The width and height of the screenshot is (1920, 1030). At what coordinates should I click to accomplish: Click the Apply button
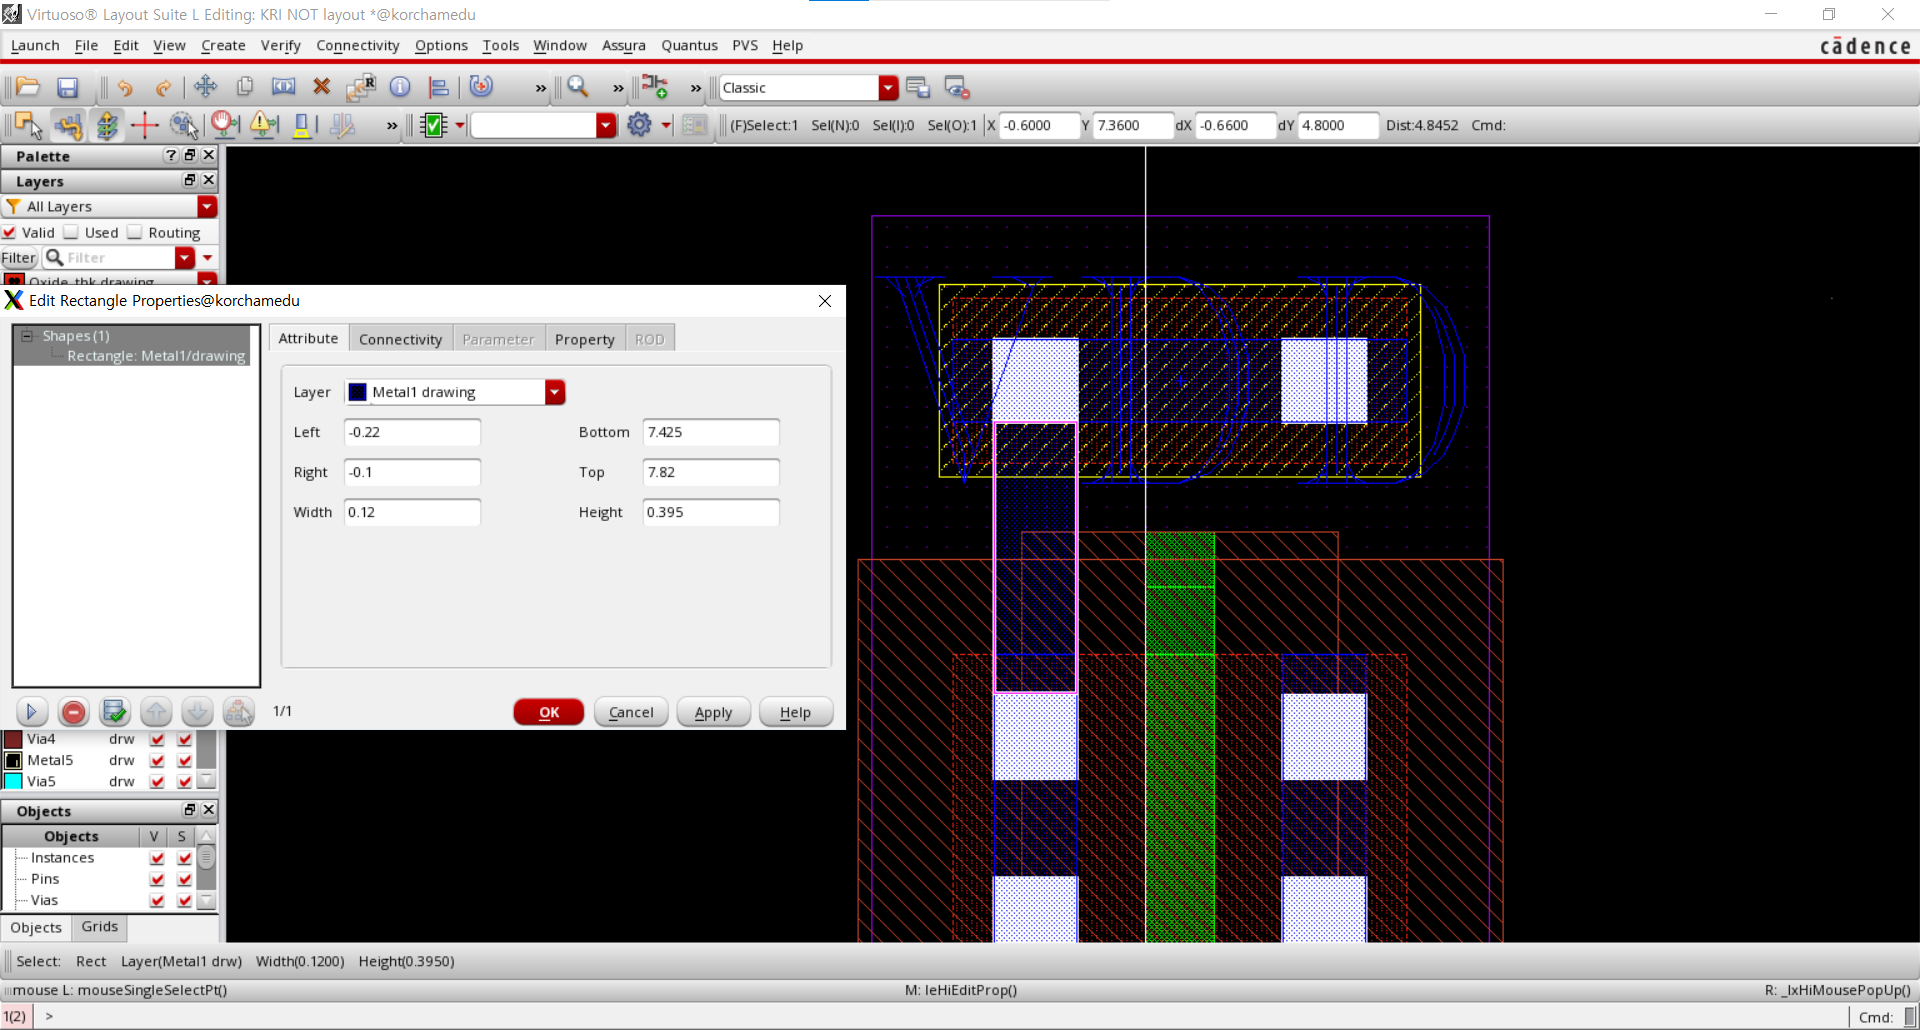714,712
